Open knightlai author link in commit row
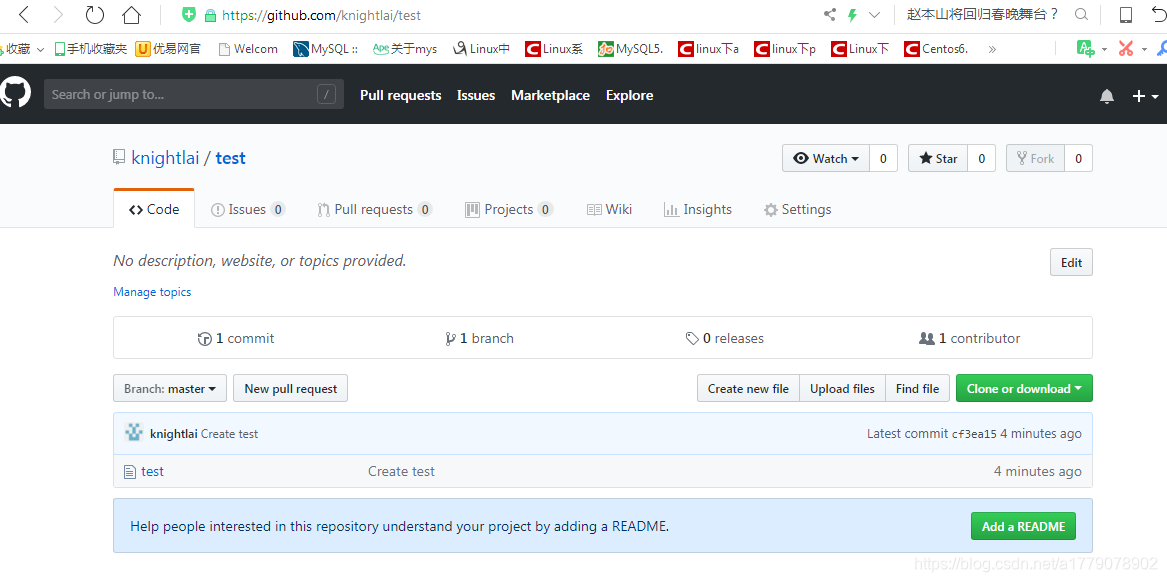Viewport: 1167px width, 582px height. point(173,434)
